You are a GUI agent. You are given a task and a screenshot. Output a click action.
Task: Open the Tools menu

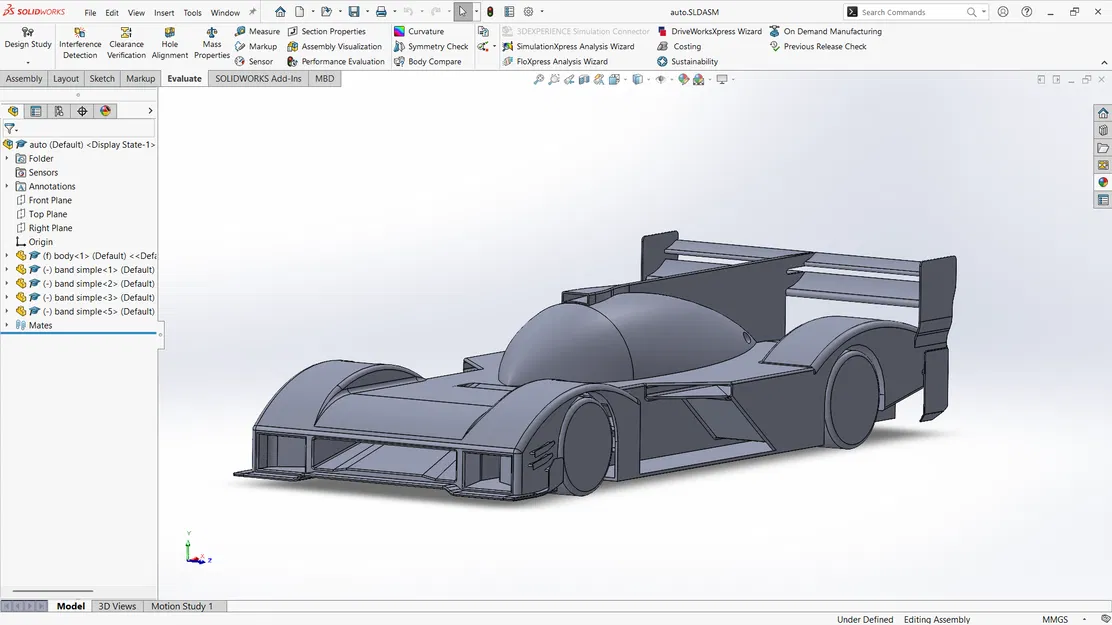(192, 12)
